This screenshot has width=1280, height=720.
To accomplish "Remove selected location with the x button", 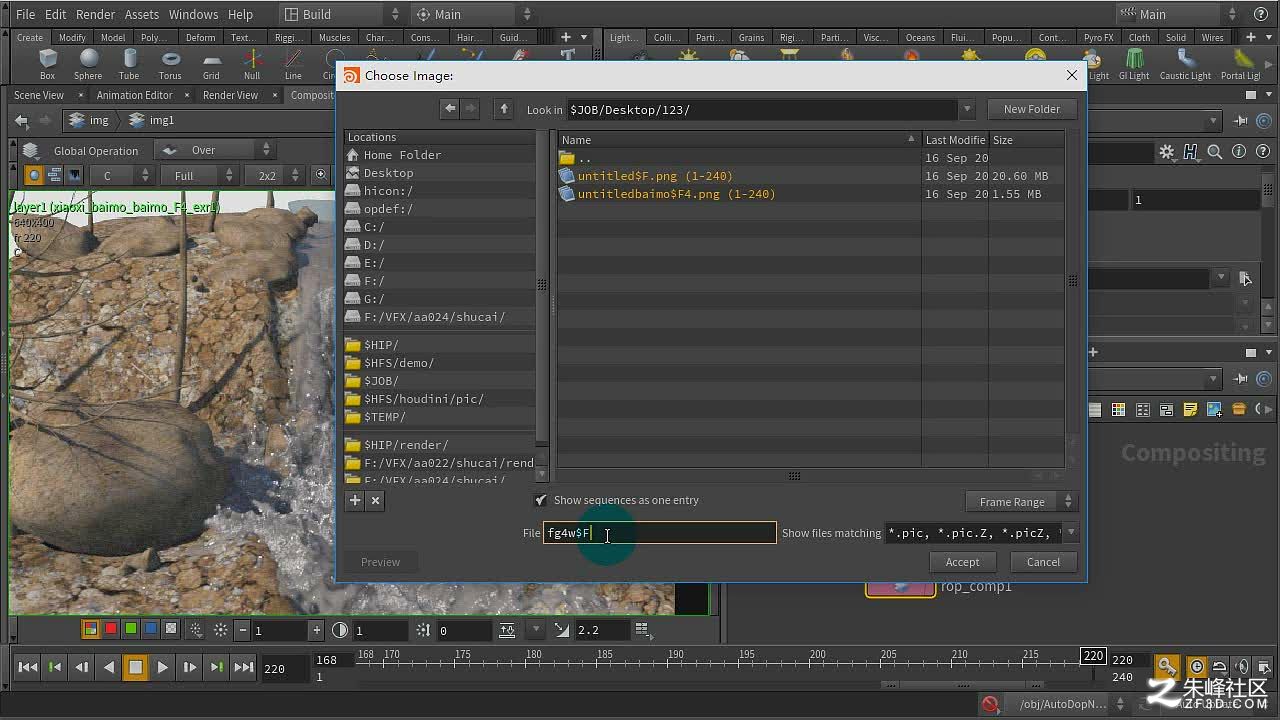I will (375, 501).
